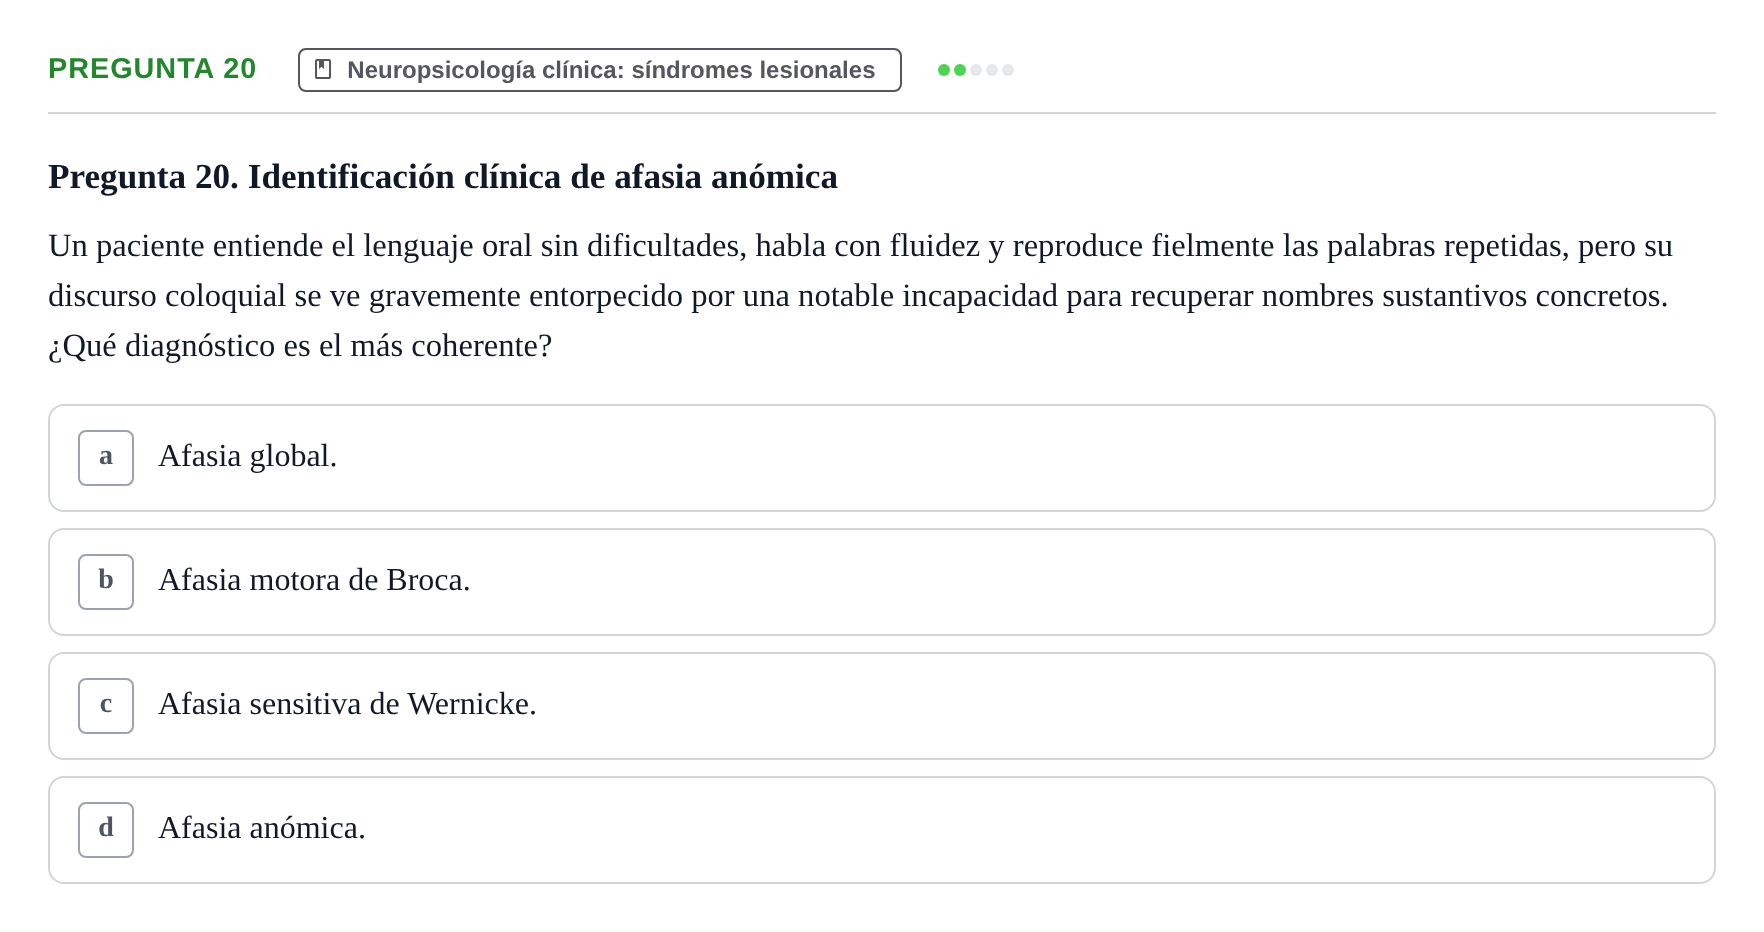Click the bookmark icon in the topic tag
This screenshot has height=932, width=1764.
click(x=323, y=69)
